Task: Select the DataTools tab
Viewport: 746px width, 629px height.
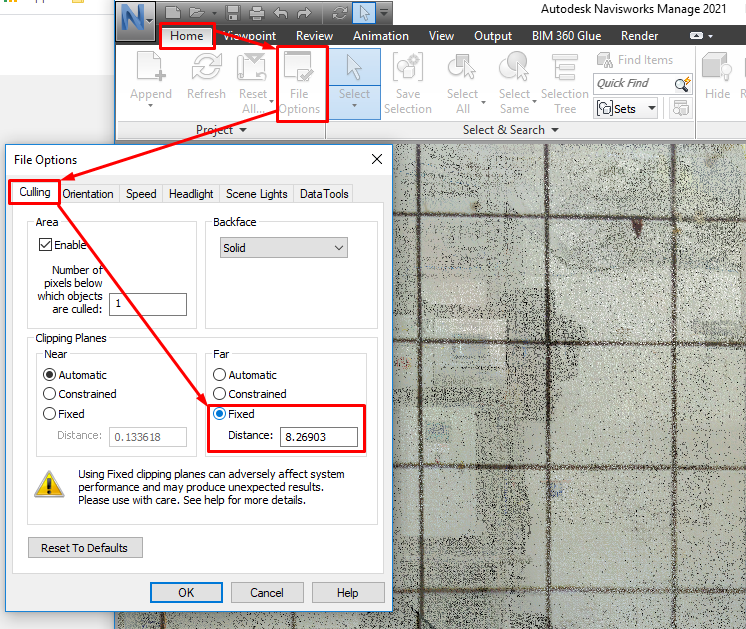Action: 324,194
